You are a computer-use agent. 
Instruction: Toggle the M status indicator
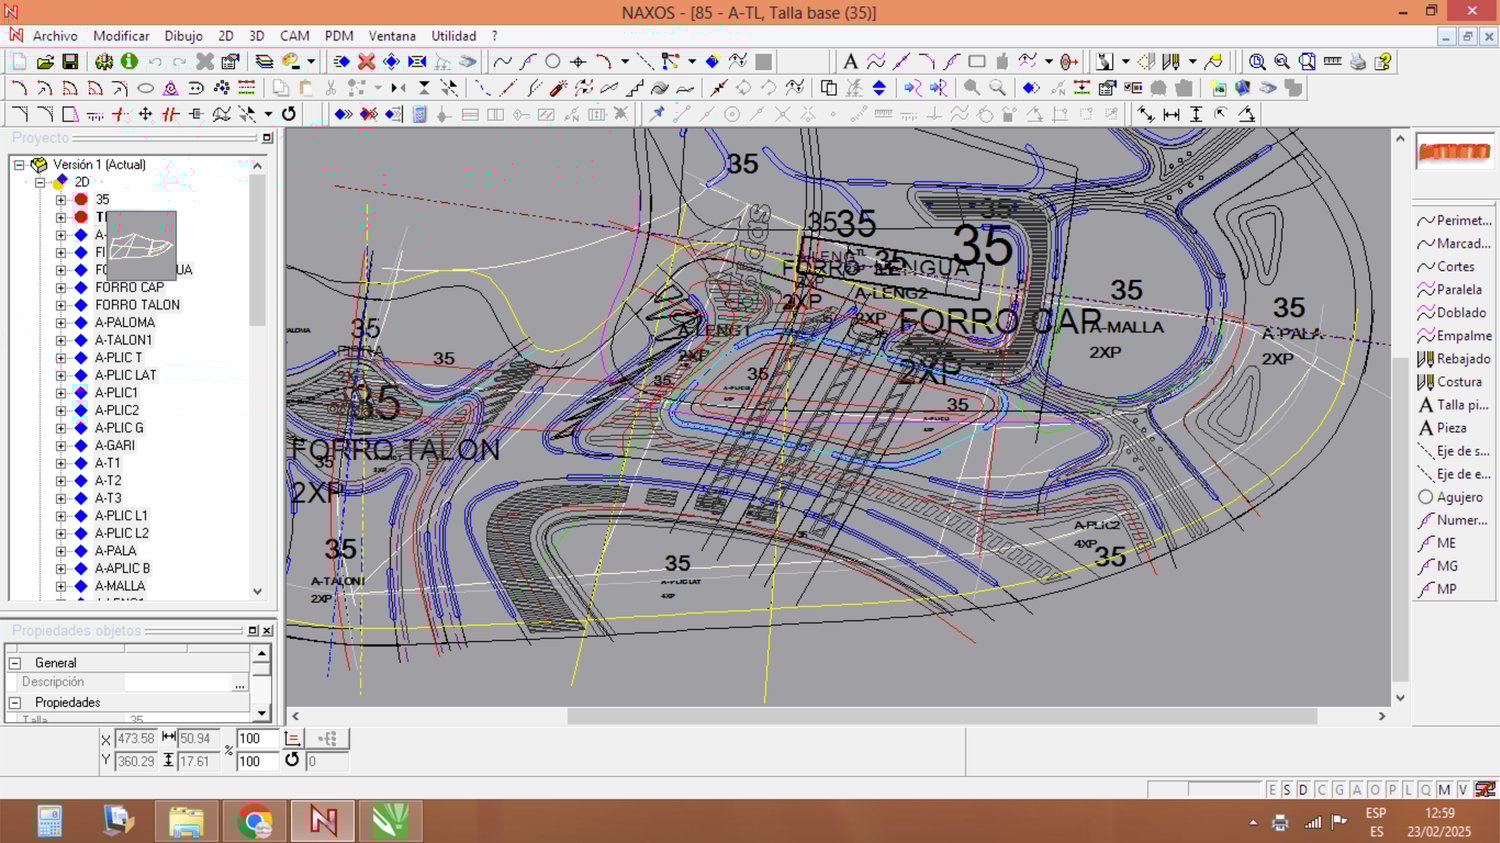point(1444,790)
